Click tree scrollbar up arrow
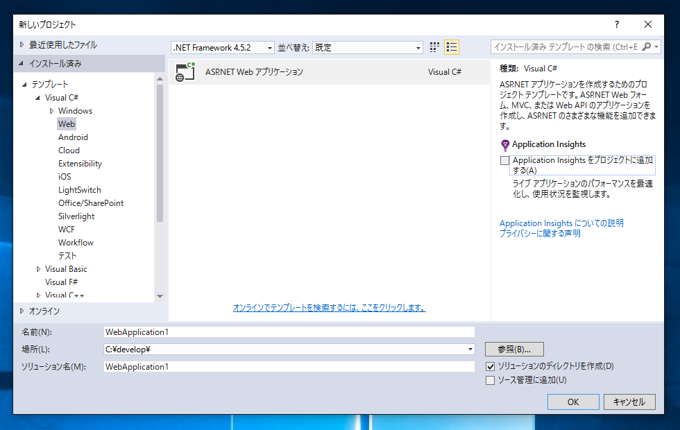 click(x=160, y=79)
